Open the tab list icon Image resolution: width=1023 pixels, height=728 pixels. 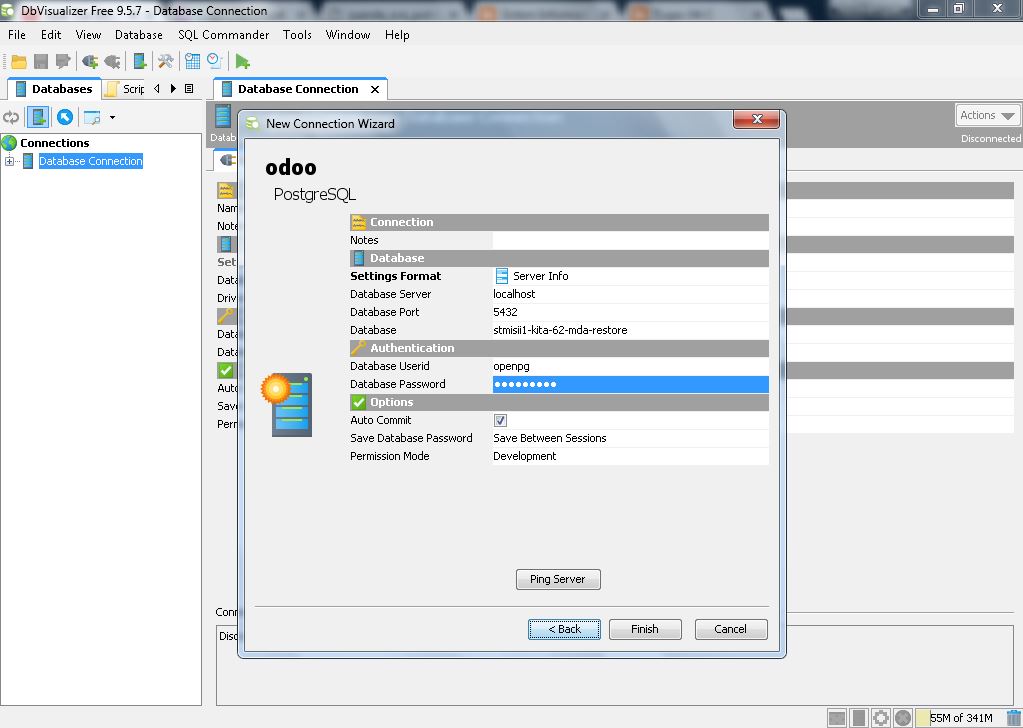coord(189,89)
